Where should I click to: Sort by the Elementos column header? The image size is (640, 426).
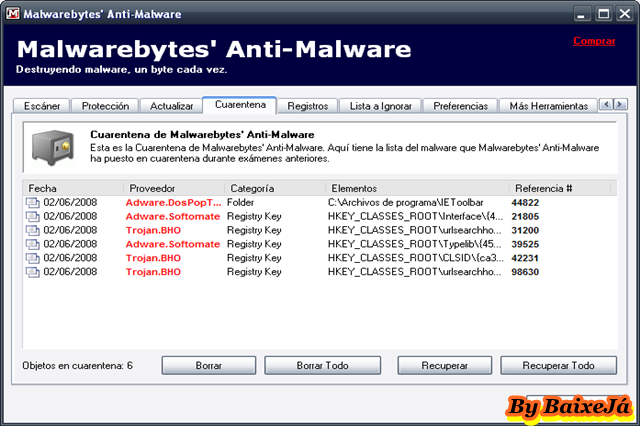point(418,188)
